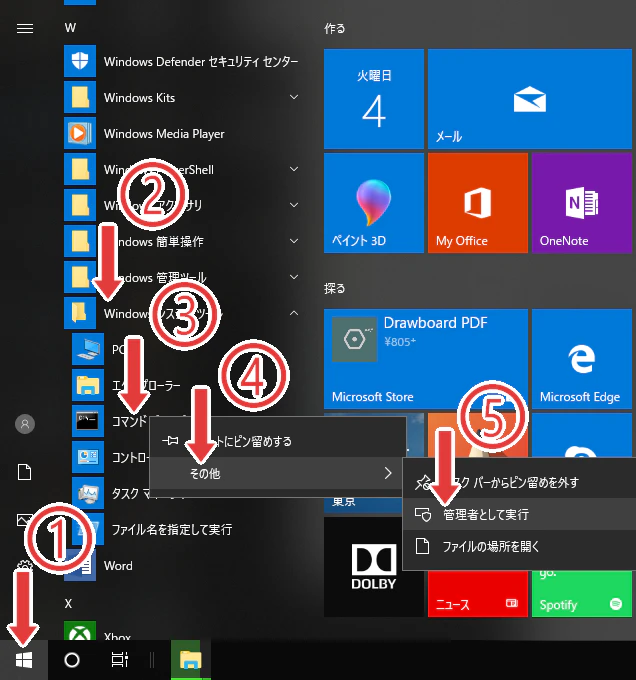Viewport: 636px width, 680px height.
Task: Click the hamburger menu icon at top left
Action: click(25, 29)
